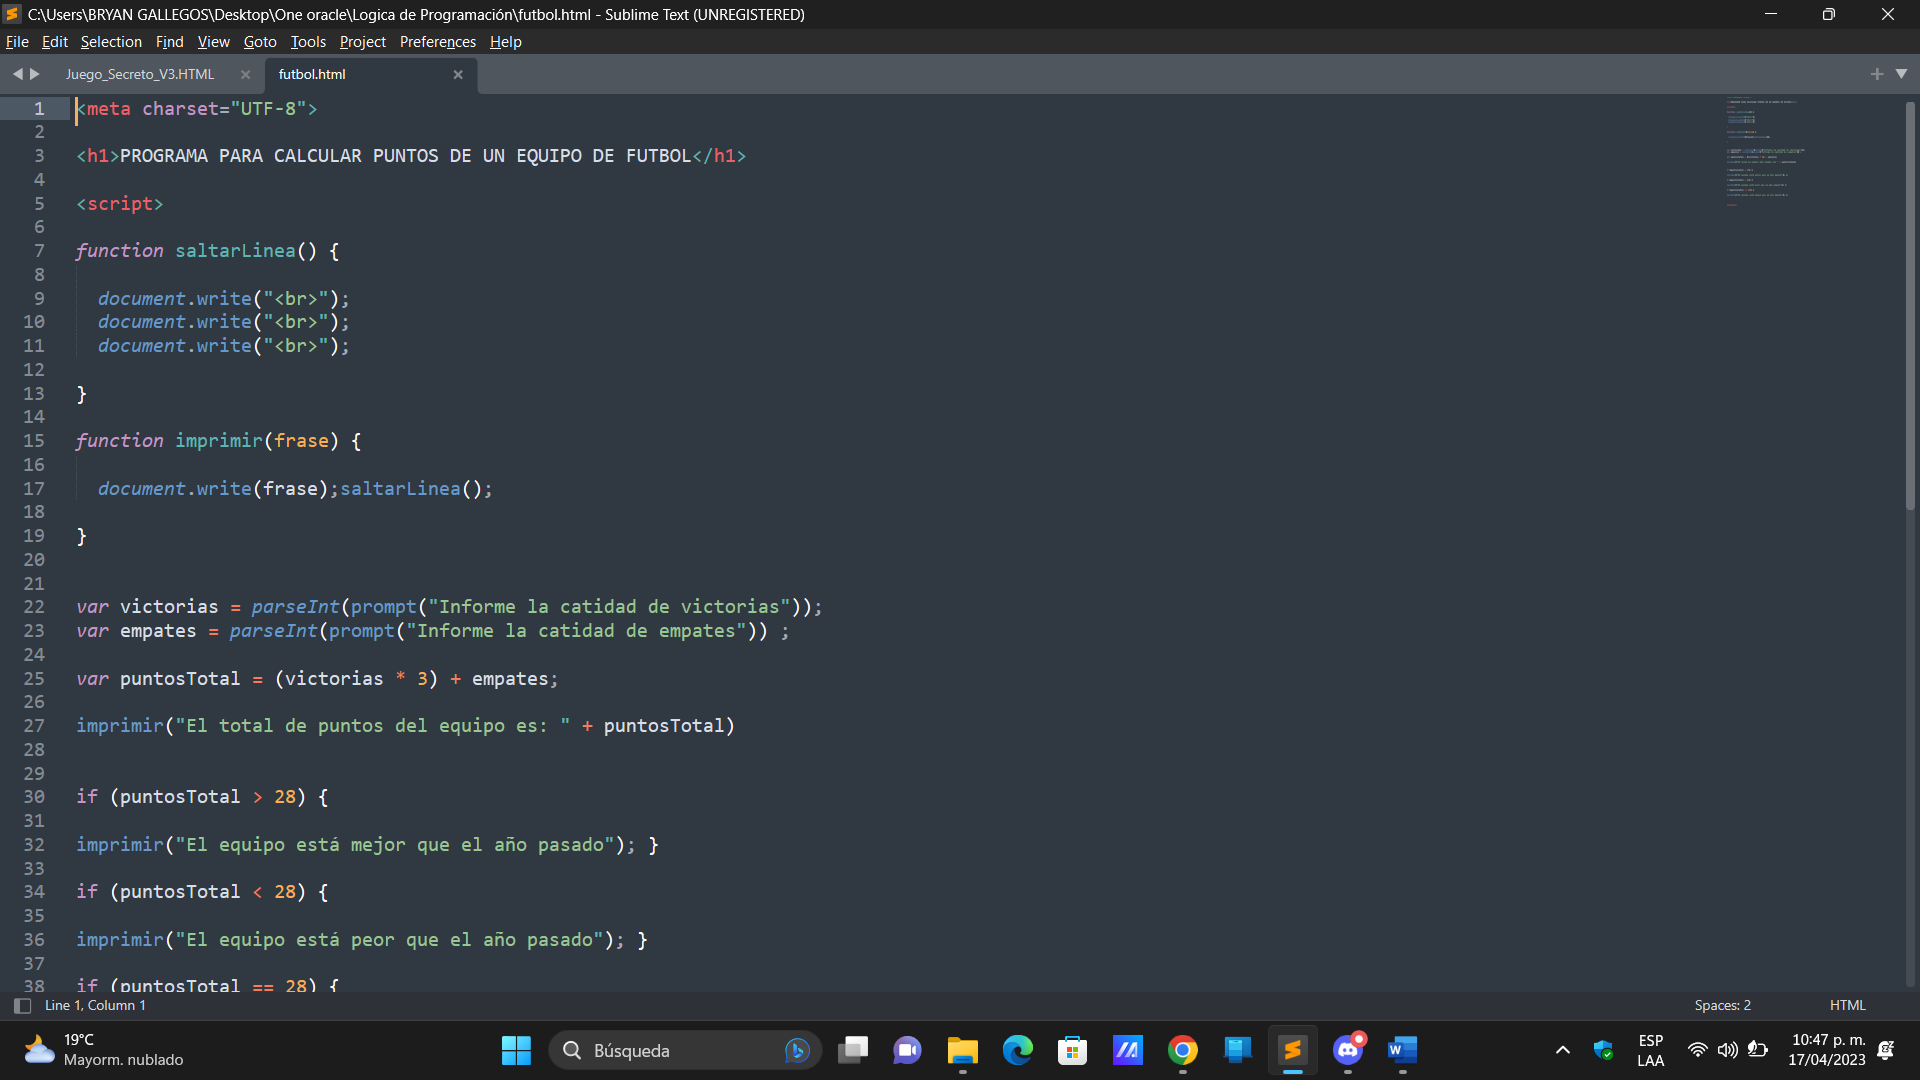
Task: Go to next tab with right arrow
Action: (35, 74)
